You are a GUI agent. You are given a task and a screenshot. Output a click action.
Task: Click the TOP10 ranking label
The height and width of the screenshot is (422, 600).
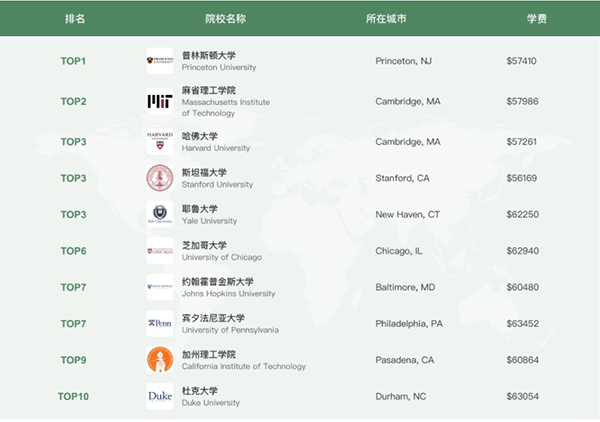[x=74, y=396]
